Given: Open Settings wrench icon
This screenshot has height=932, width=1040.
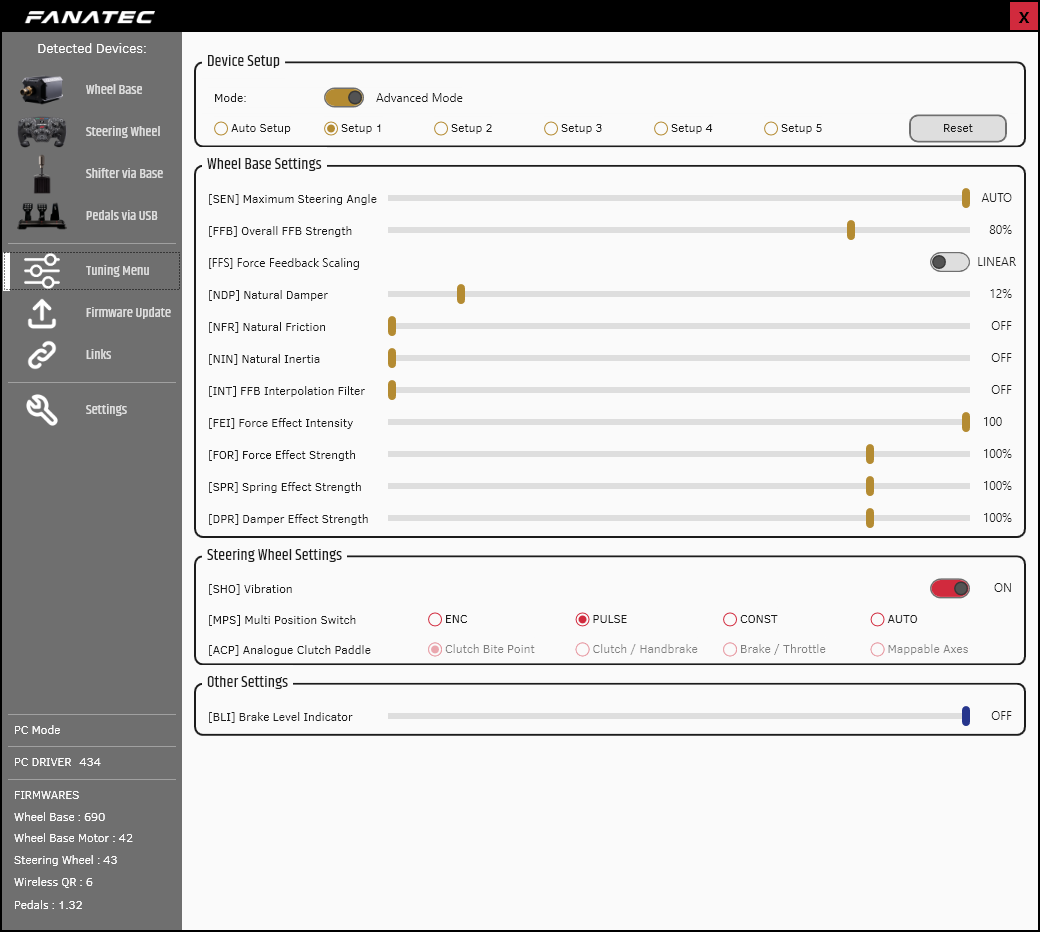Looking at the screenshot, I should (42, 410).
